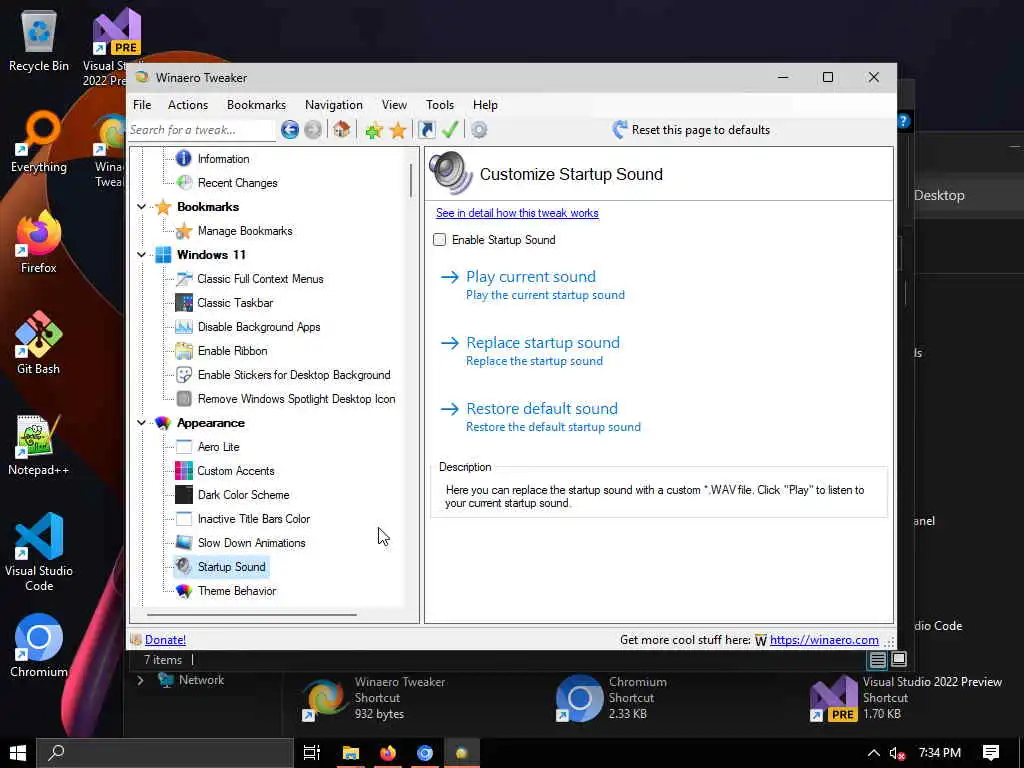This screenshot has width=1024, height=768.
Task: Click the Git Bash desktop icon
Action: (39, 343)
